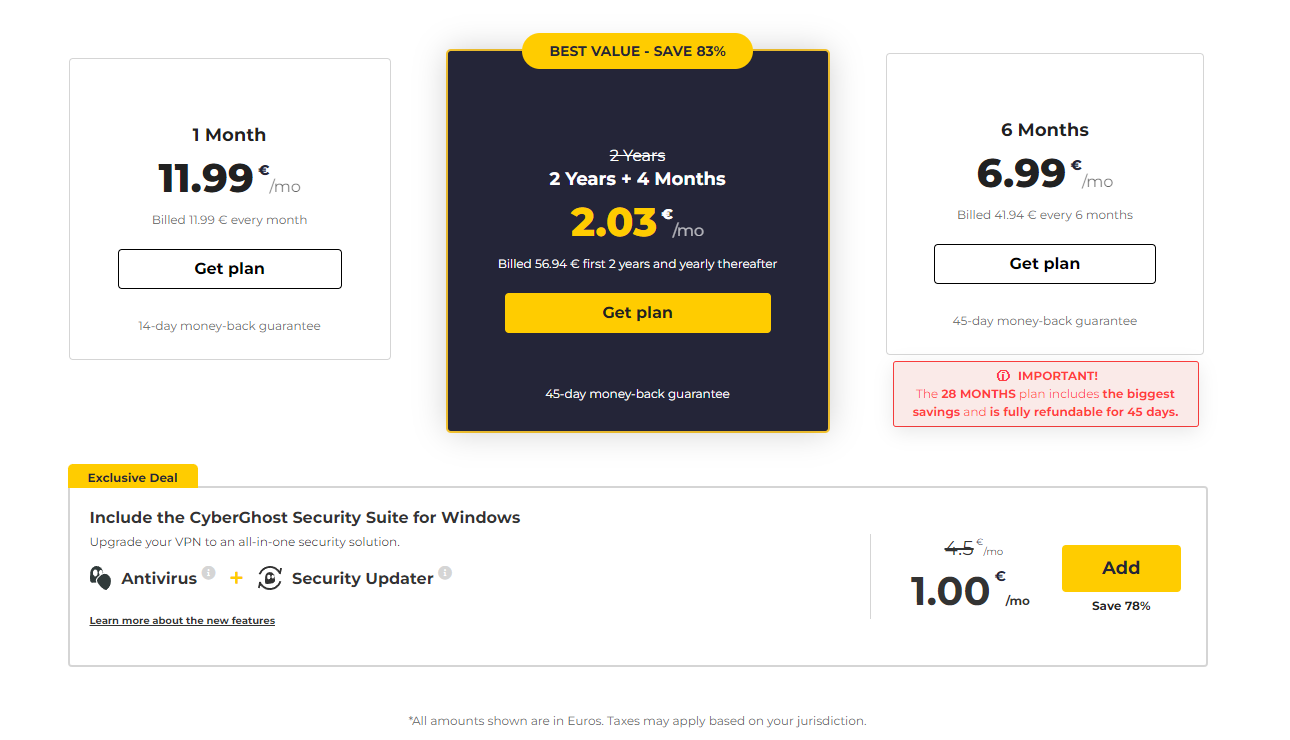Click the red Important 28 Months notice
Screen dimensions: 1290x740
(1045, 394)
